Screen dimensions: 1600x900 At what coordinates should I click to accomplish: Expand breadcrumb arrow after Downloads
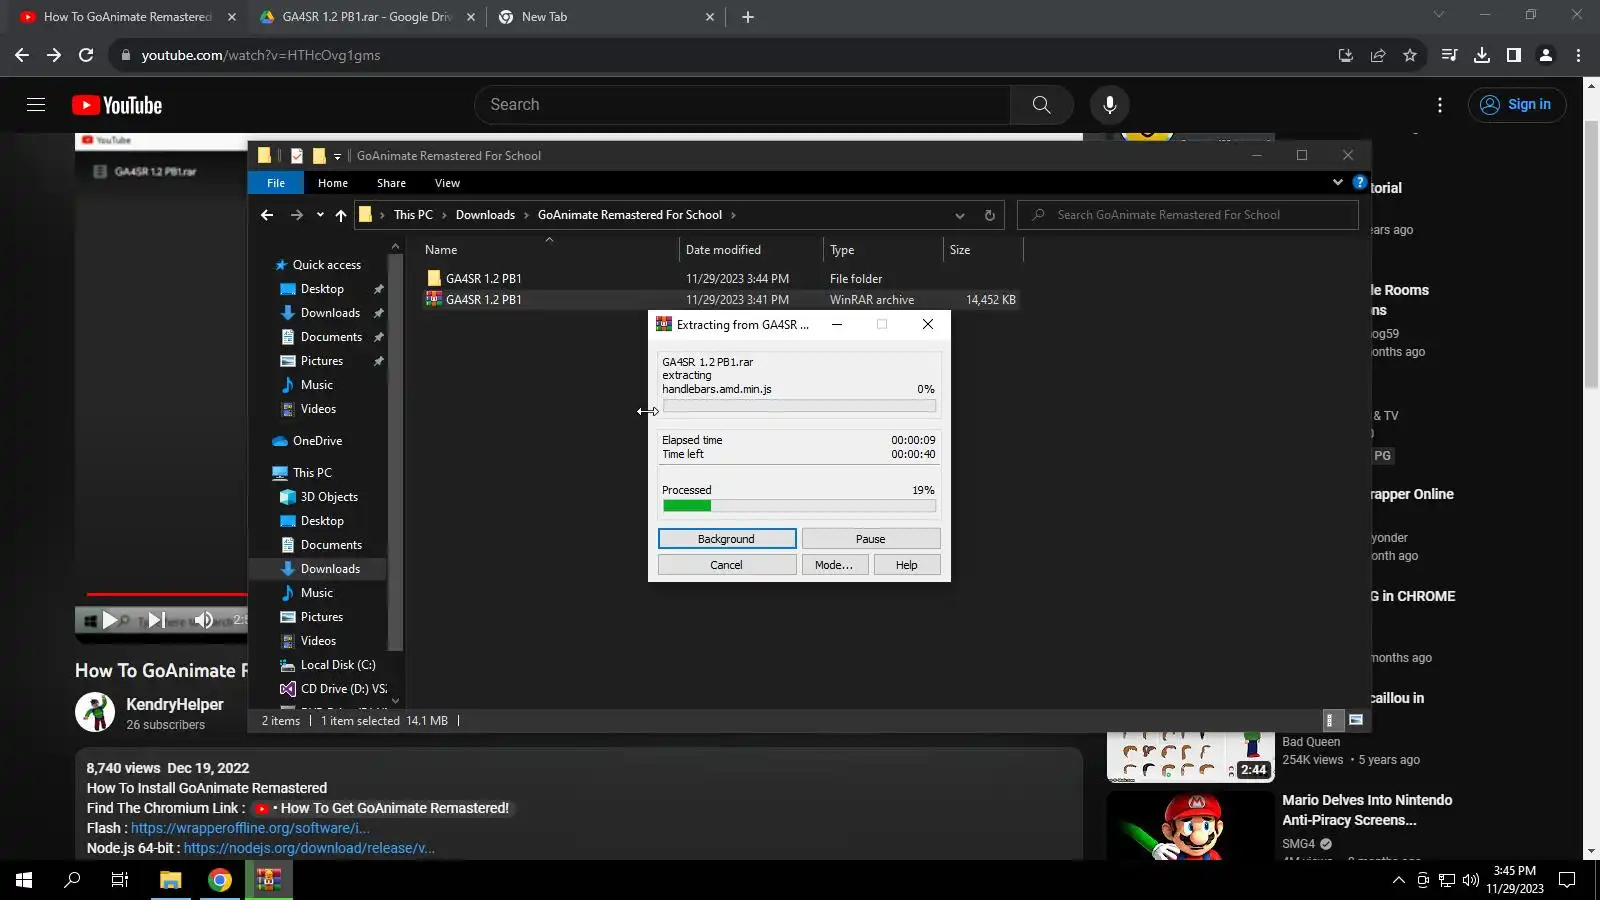click(x=526, y=215)
